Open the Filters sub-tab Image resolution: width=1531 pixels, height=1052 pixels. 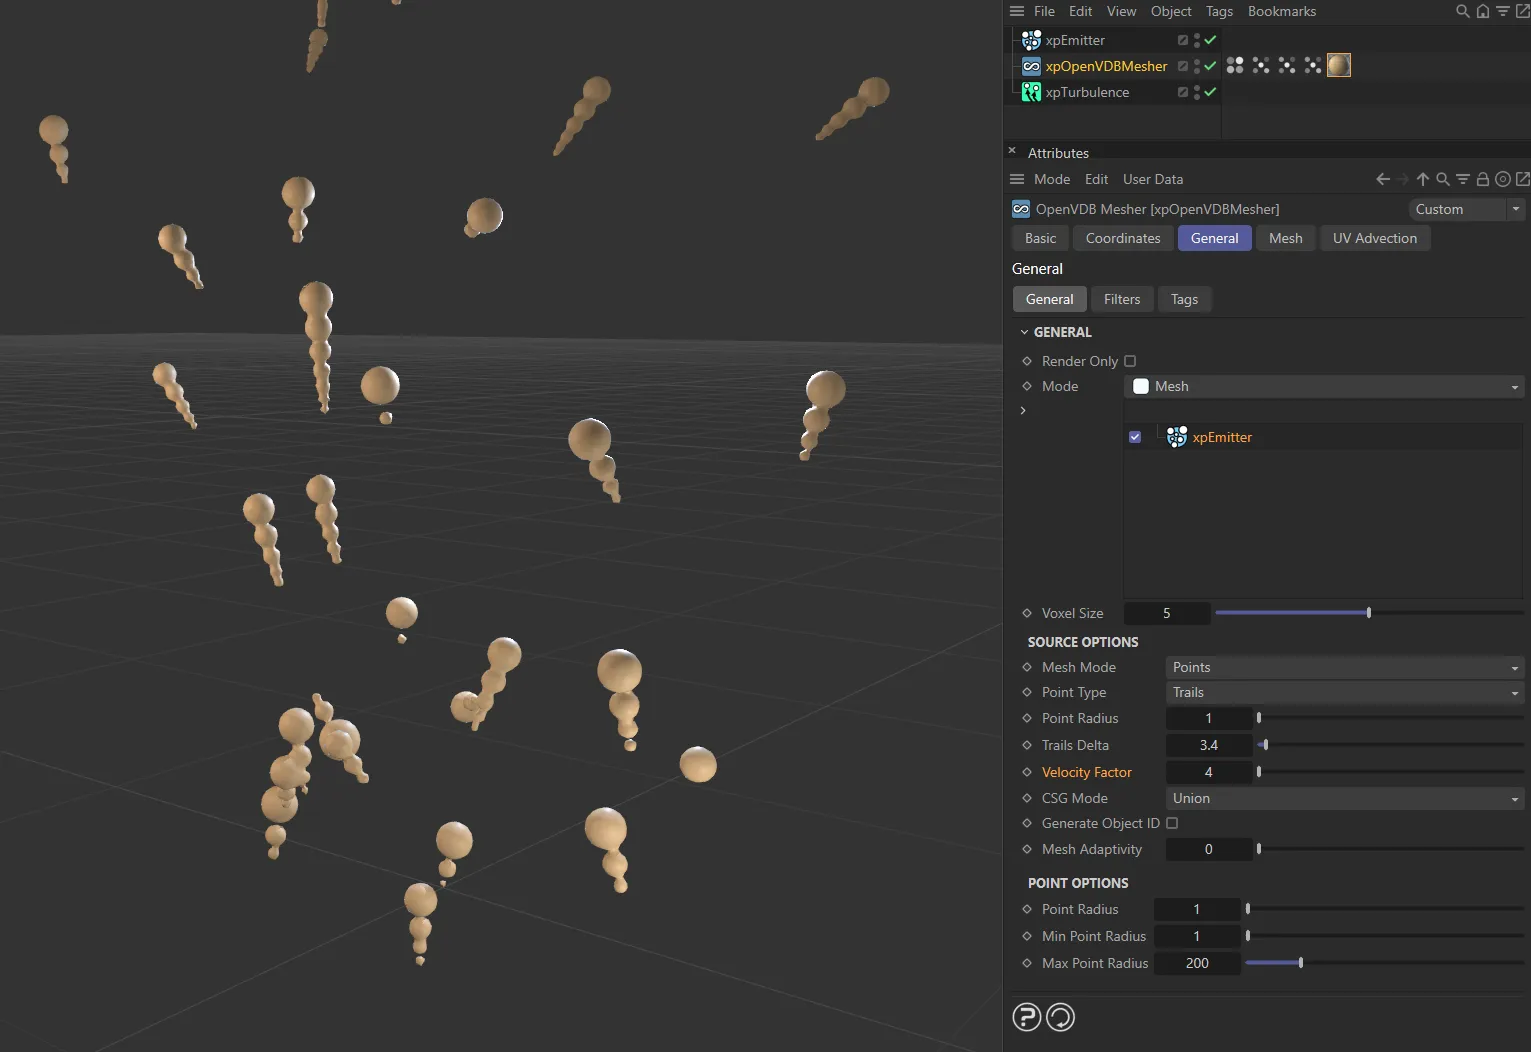tap(1121, 299)
